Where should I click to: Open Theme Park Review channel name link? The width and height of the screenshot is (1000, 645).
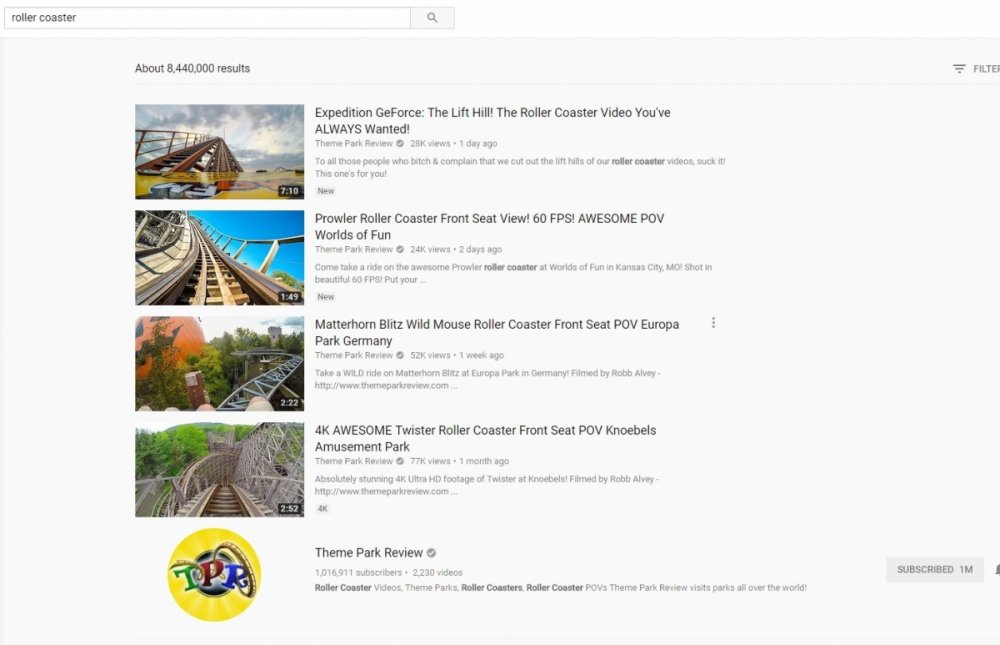(368, 553)
